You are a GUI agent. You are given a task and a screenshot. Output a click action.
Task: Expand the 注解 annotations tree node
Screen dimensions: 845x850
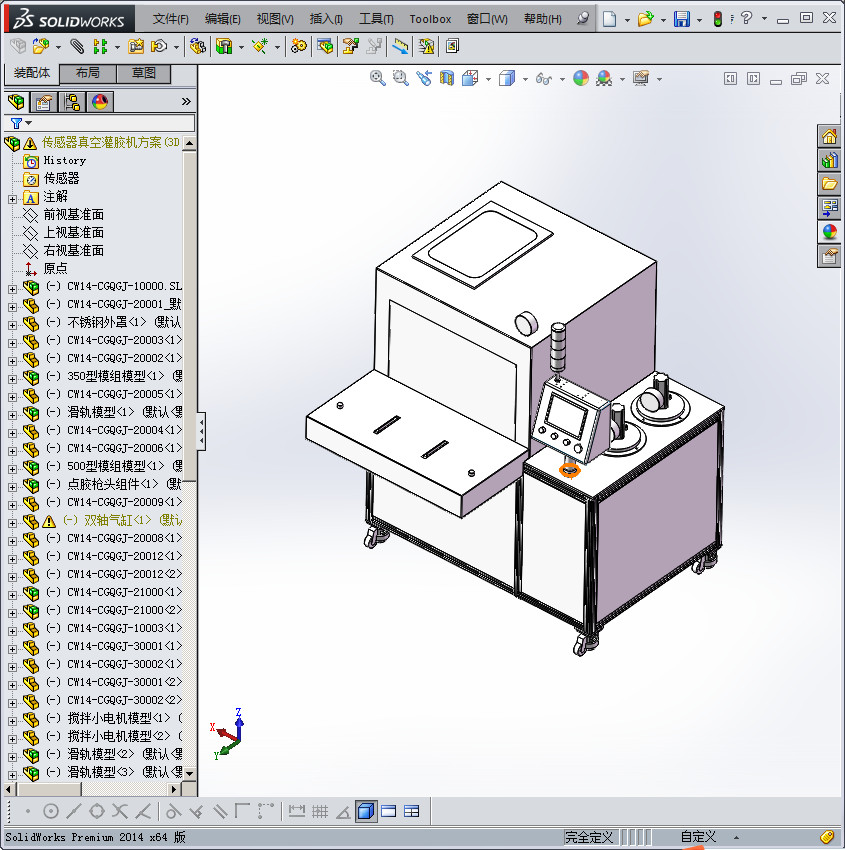click(x=12, y=199)
